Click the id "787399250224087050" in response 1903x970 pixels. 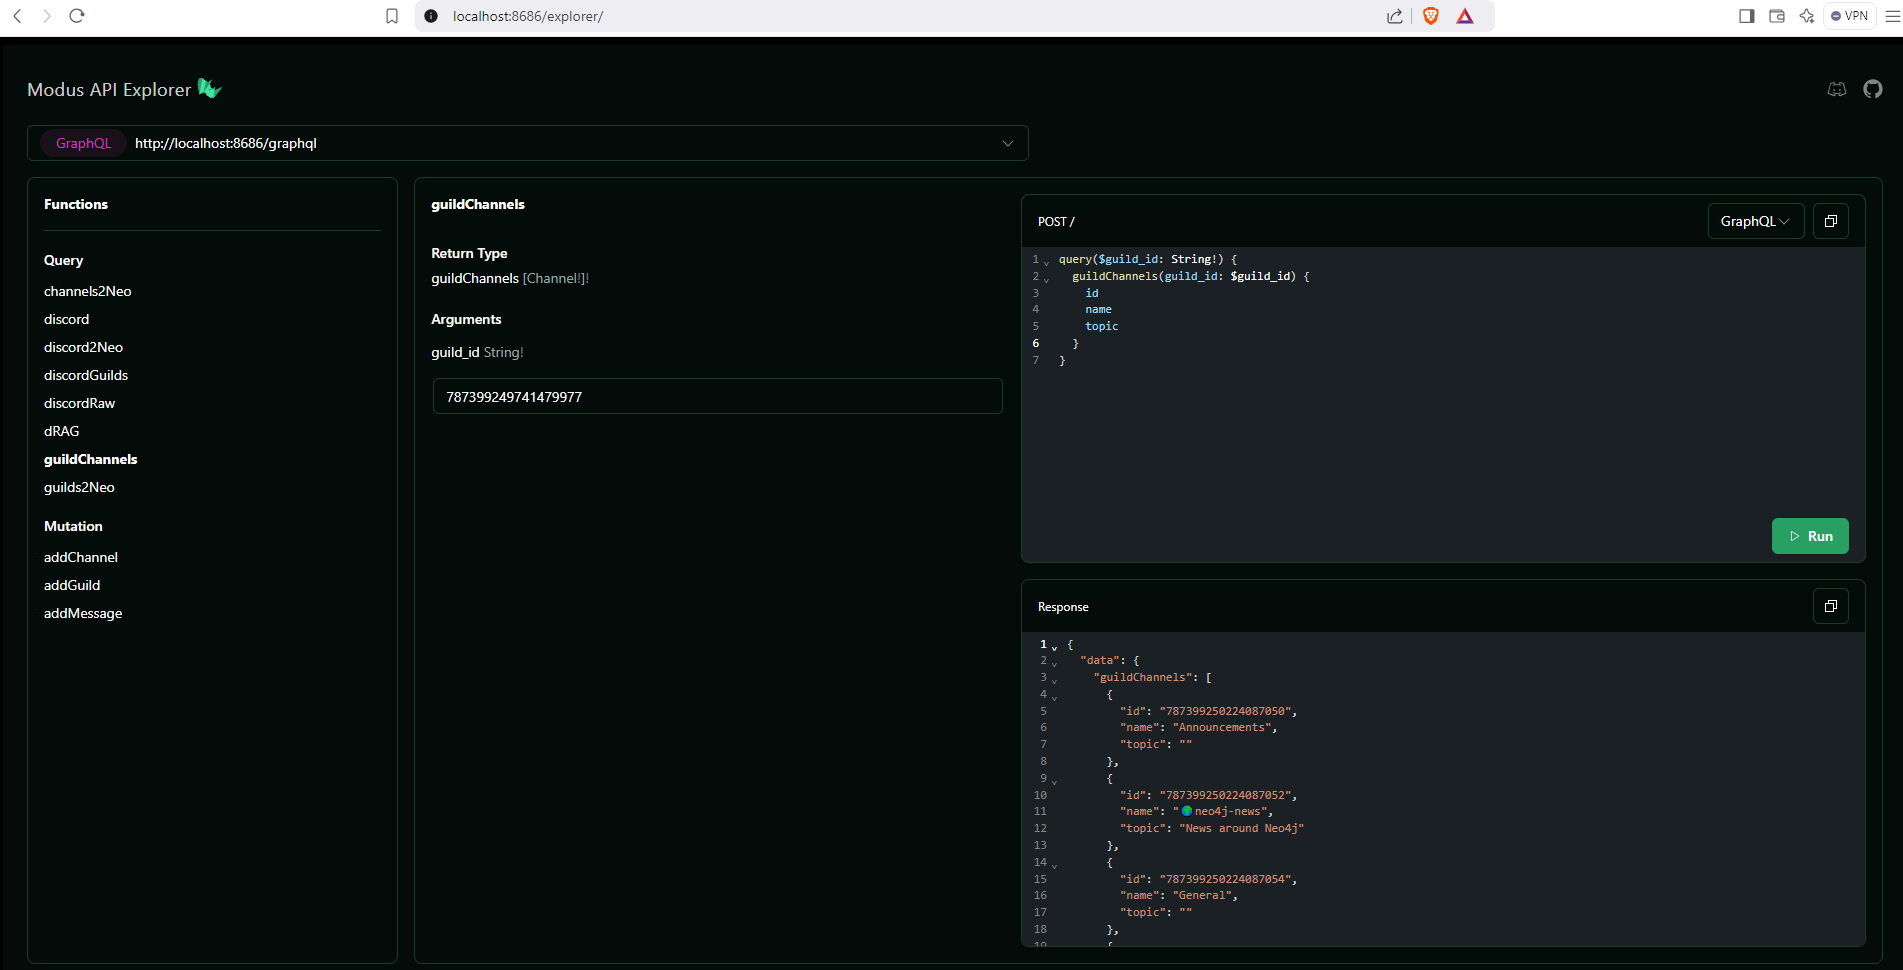1225,711
